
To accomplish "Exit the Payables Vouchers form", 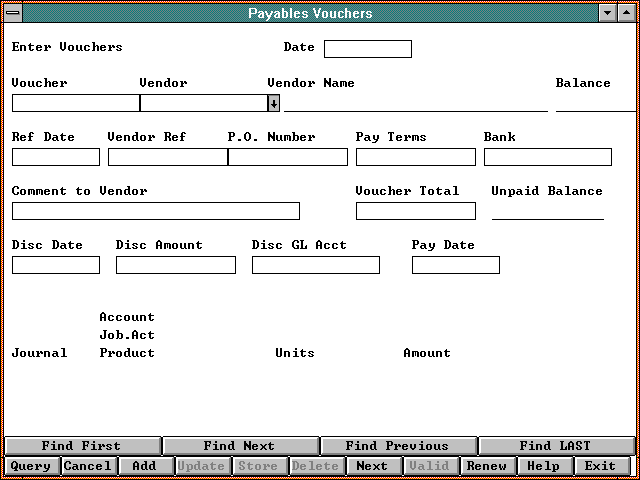I will tap(600, 466).
